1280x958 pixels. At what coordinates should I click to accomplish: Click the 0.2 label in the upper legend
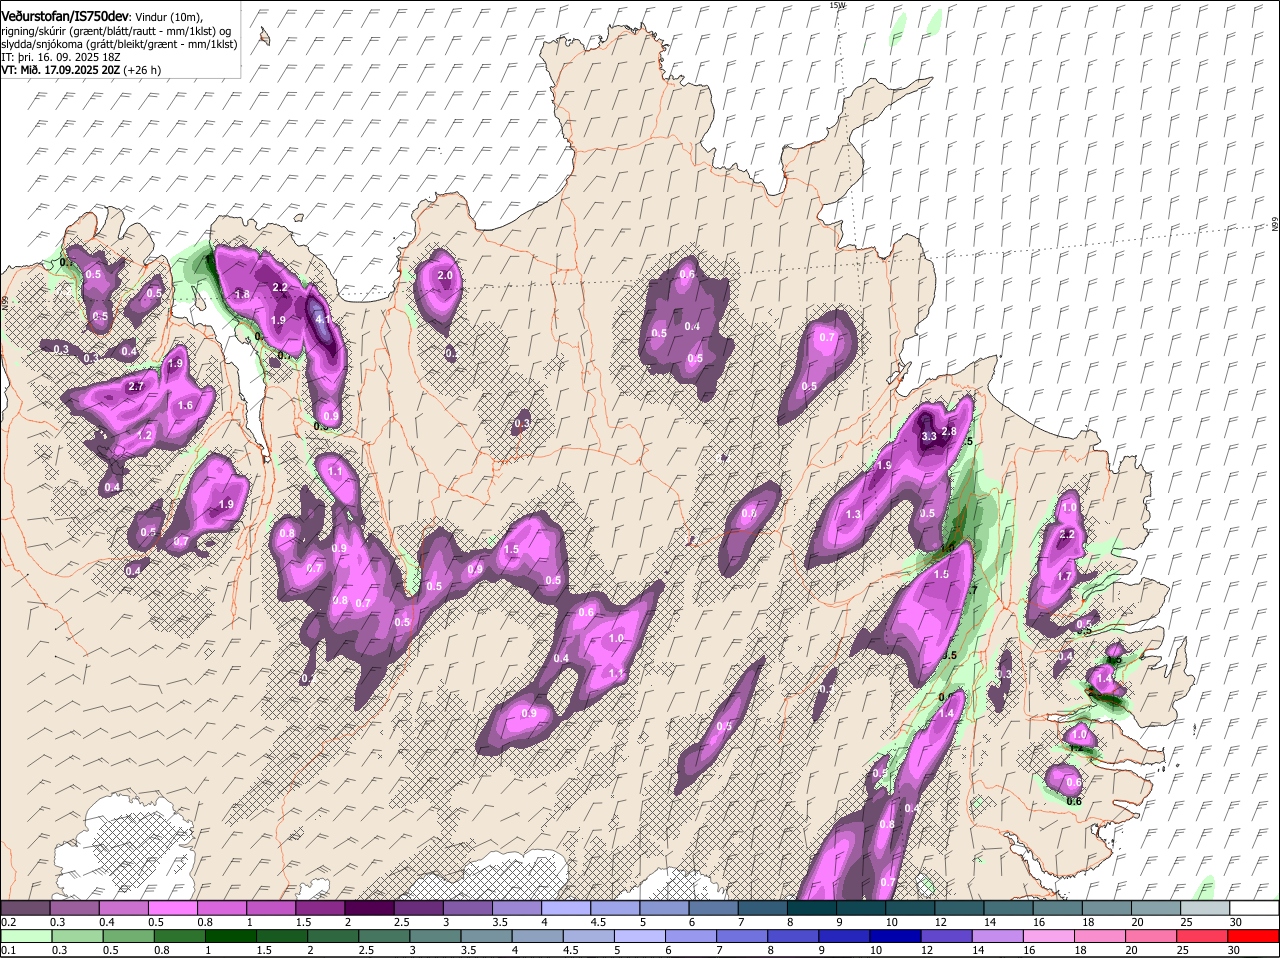tap(8, 922)
